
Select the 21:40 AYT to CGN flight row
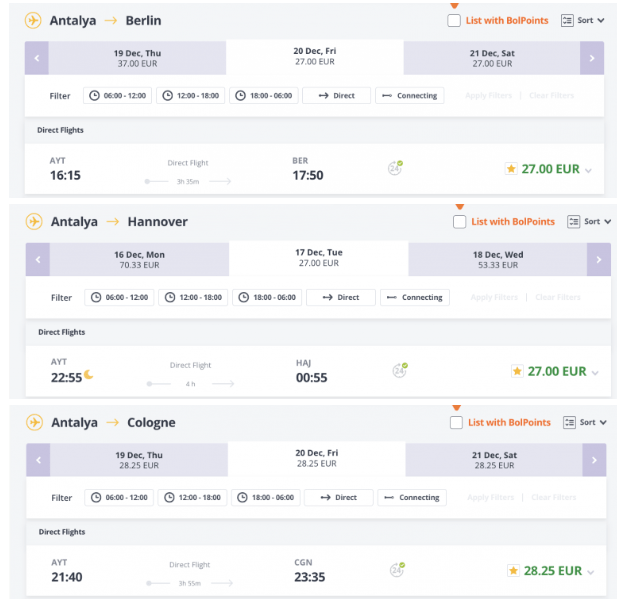(316, 570)
